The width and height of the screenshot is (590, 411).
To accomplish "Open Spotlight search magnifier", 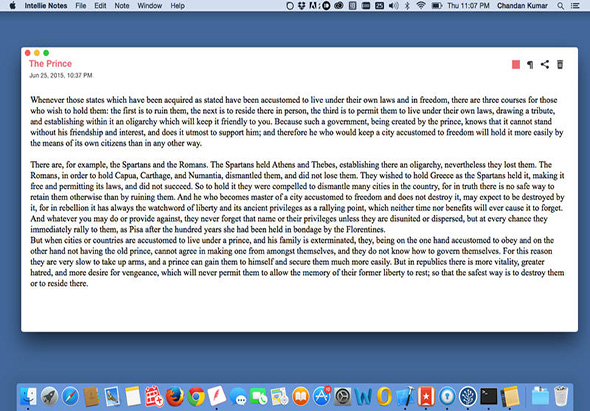I will 561,6.
